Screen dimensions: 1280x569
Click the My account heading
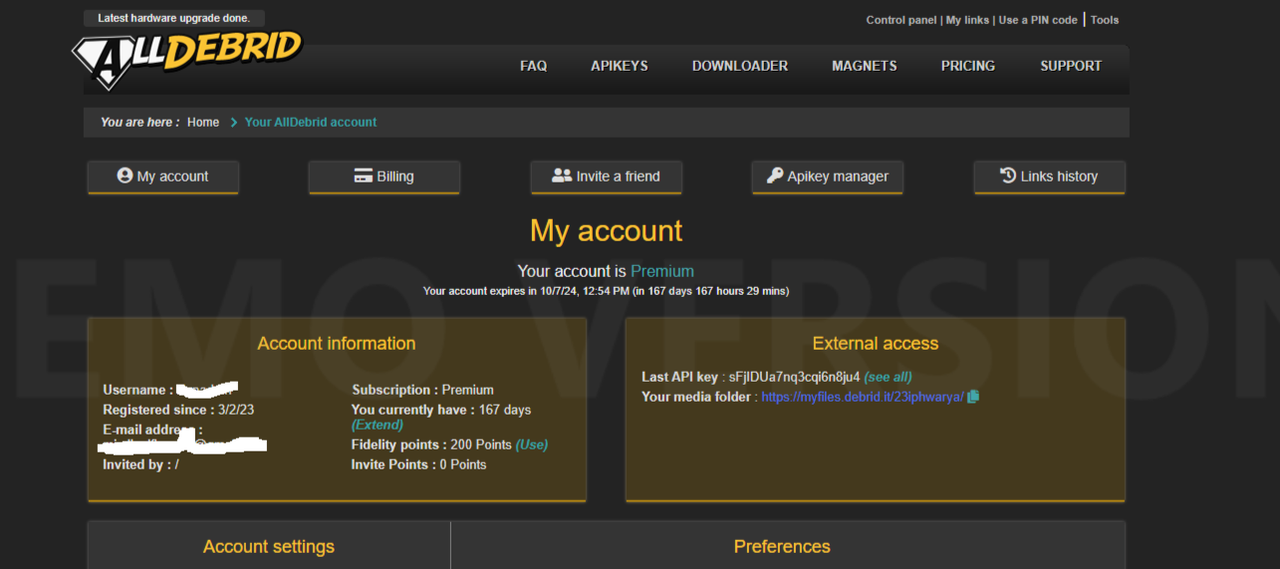click(x=606, y=231)
